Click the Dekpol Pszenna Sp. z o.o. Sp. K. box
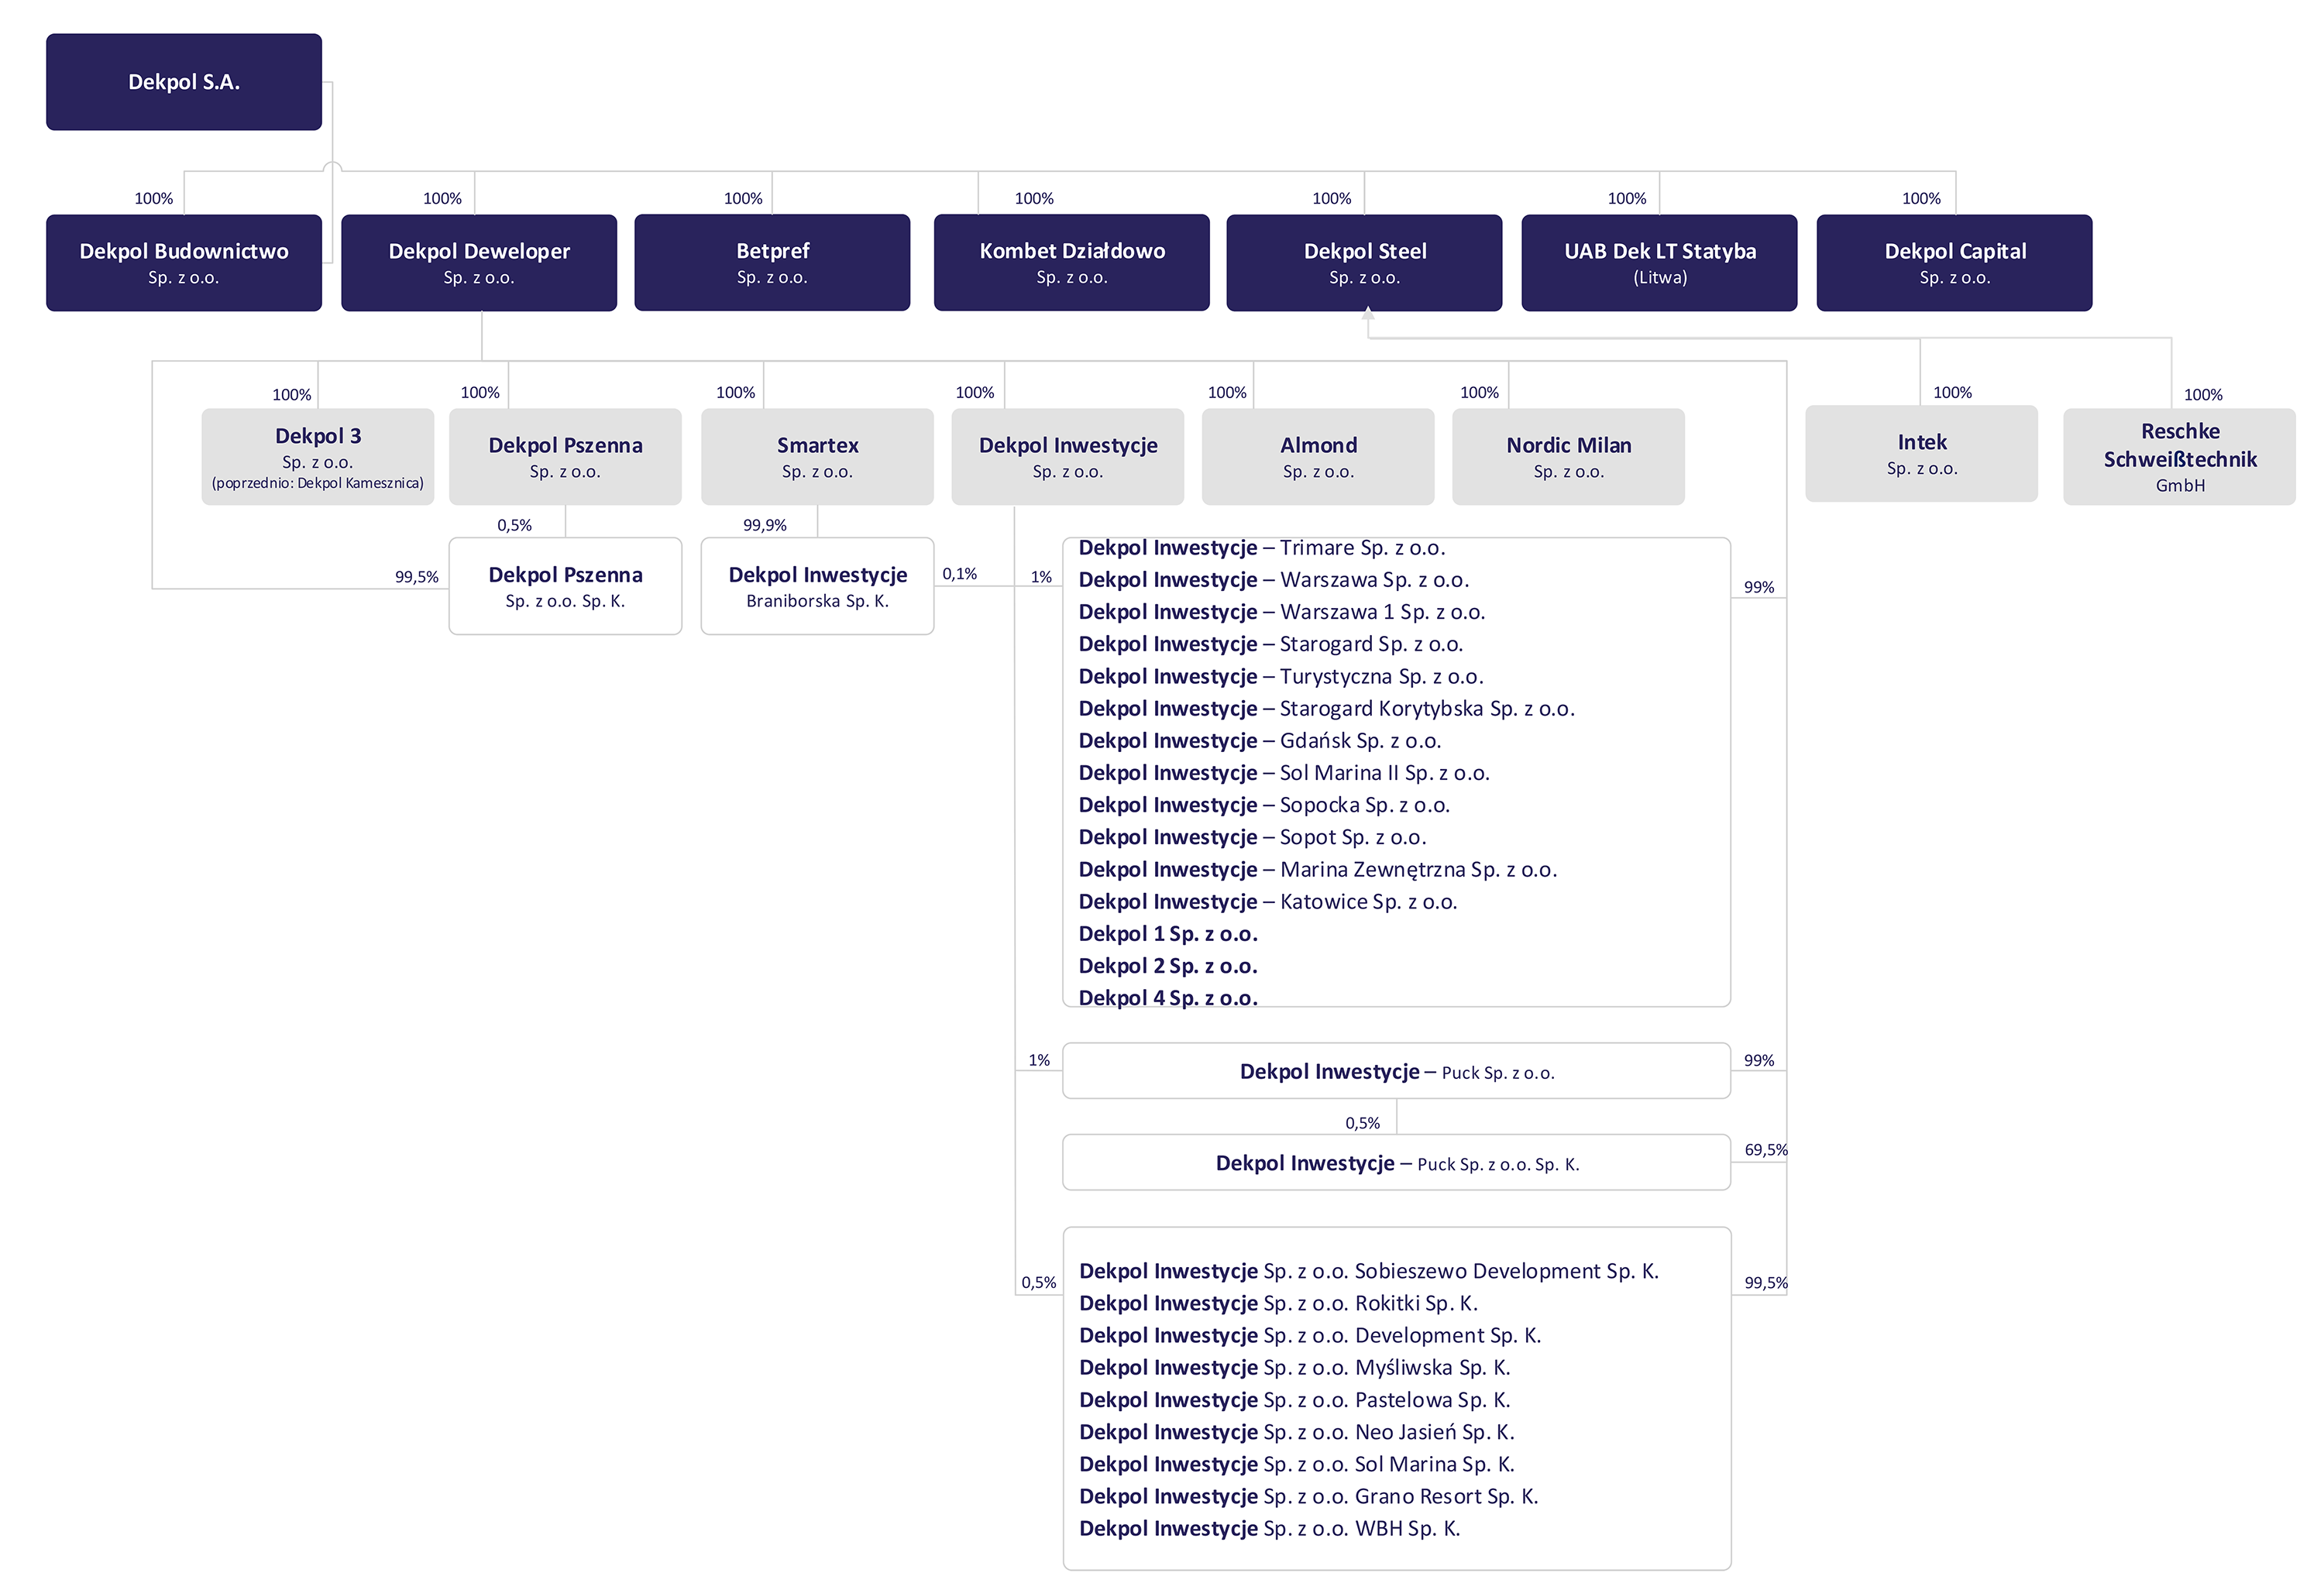The width and height of the screenshot is (2324, 1590). click(x=565, y=586)
